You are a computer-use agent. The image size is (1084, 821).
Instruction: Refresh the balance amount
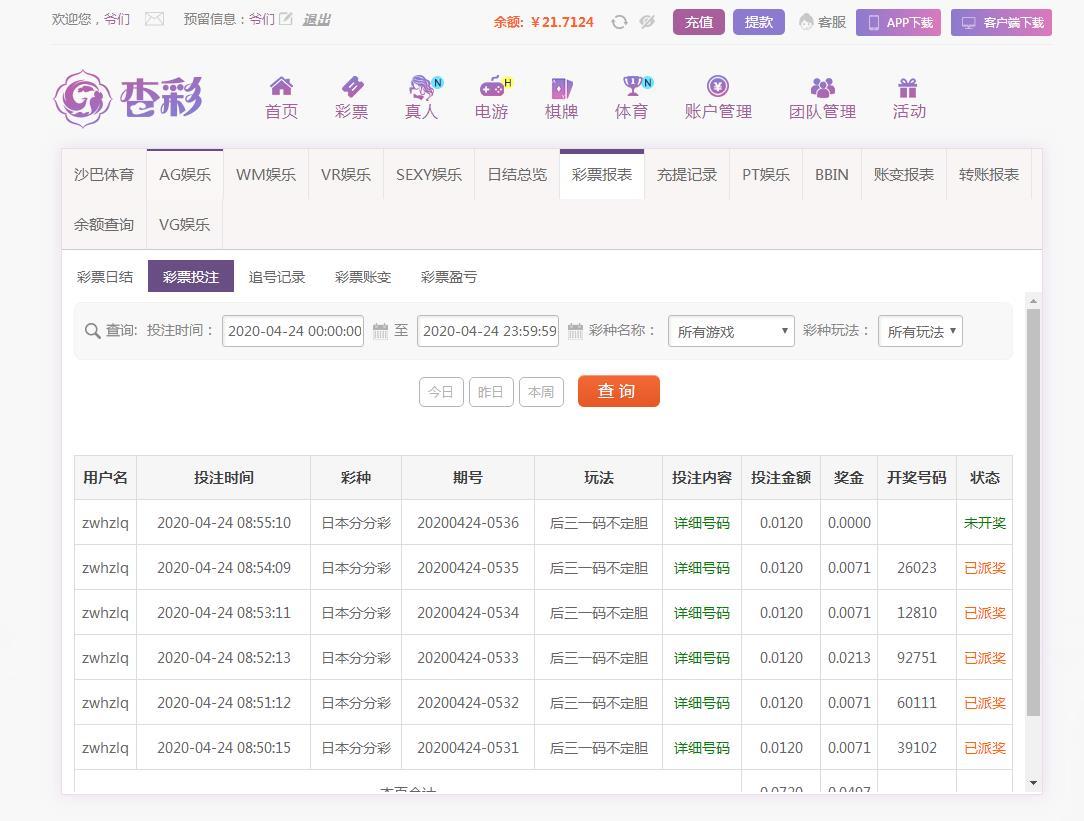coord(619,22)
